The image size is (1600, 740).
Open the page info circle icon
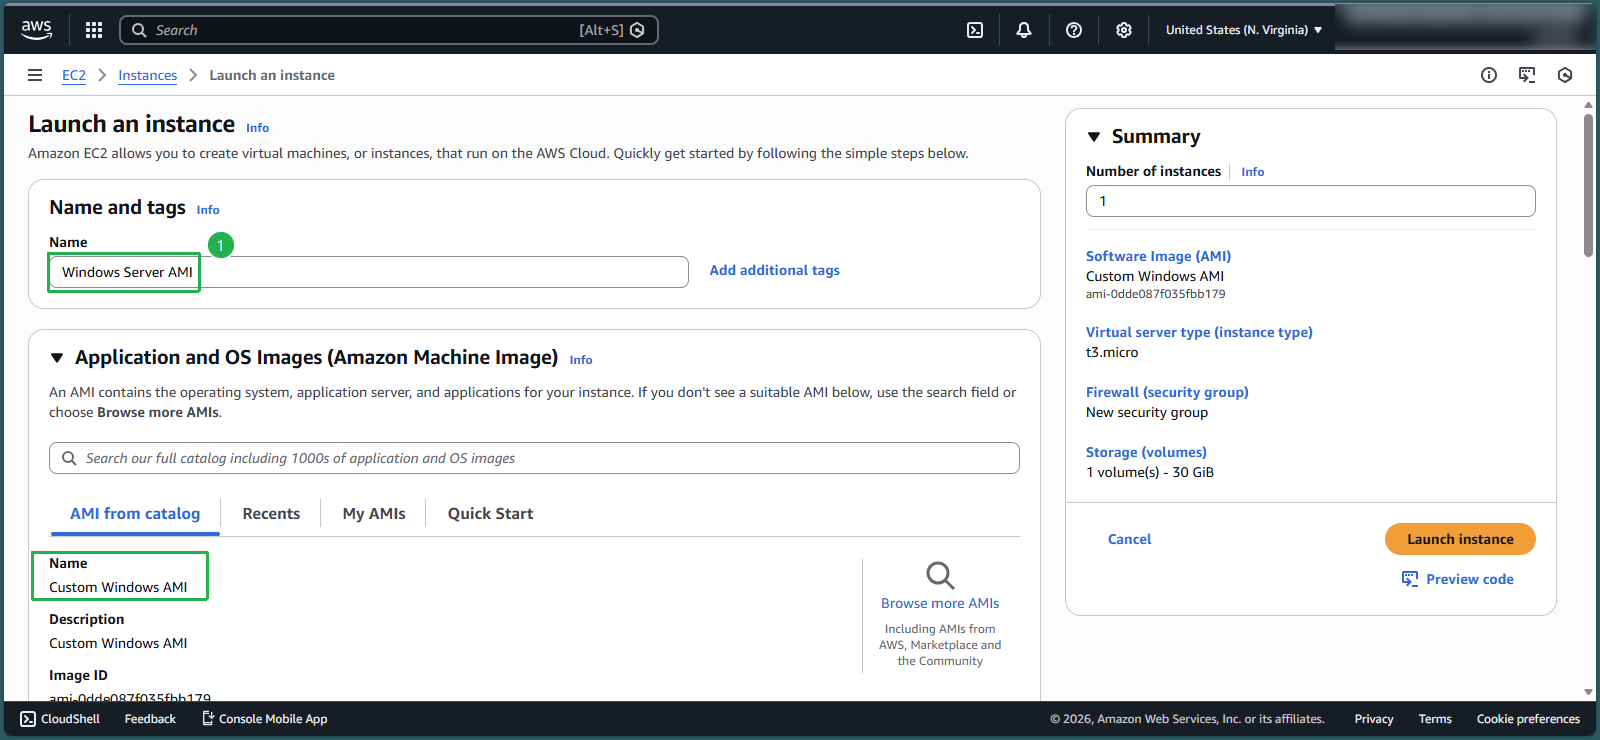[x=1489, y=75]
